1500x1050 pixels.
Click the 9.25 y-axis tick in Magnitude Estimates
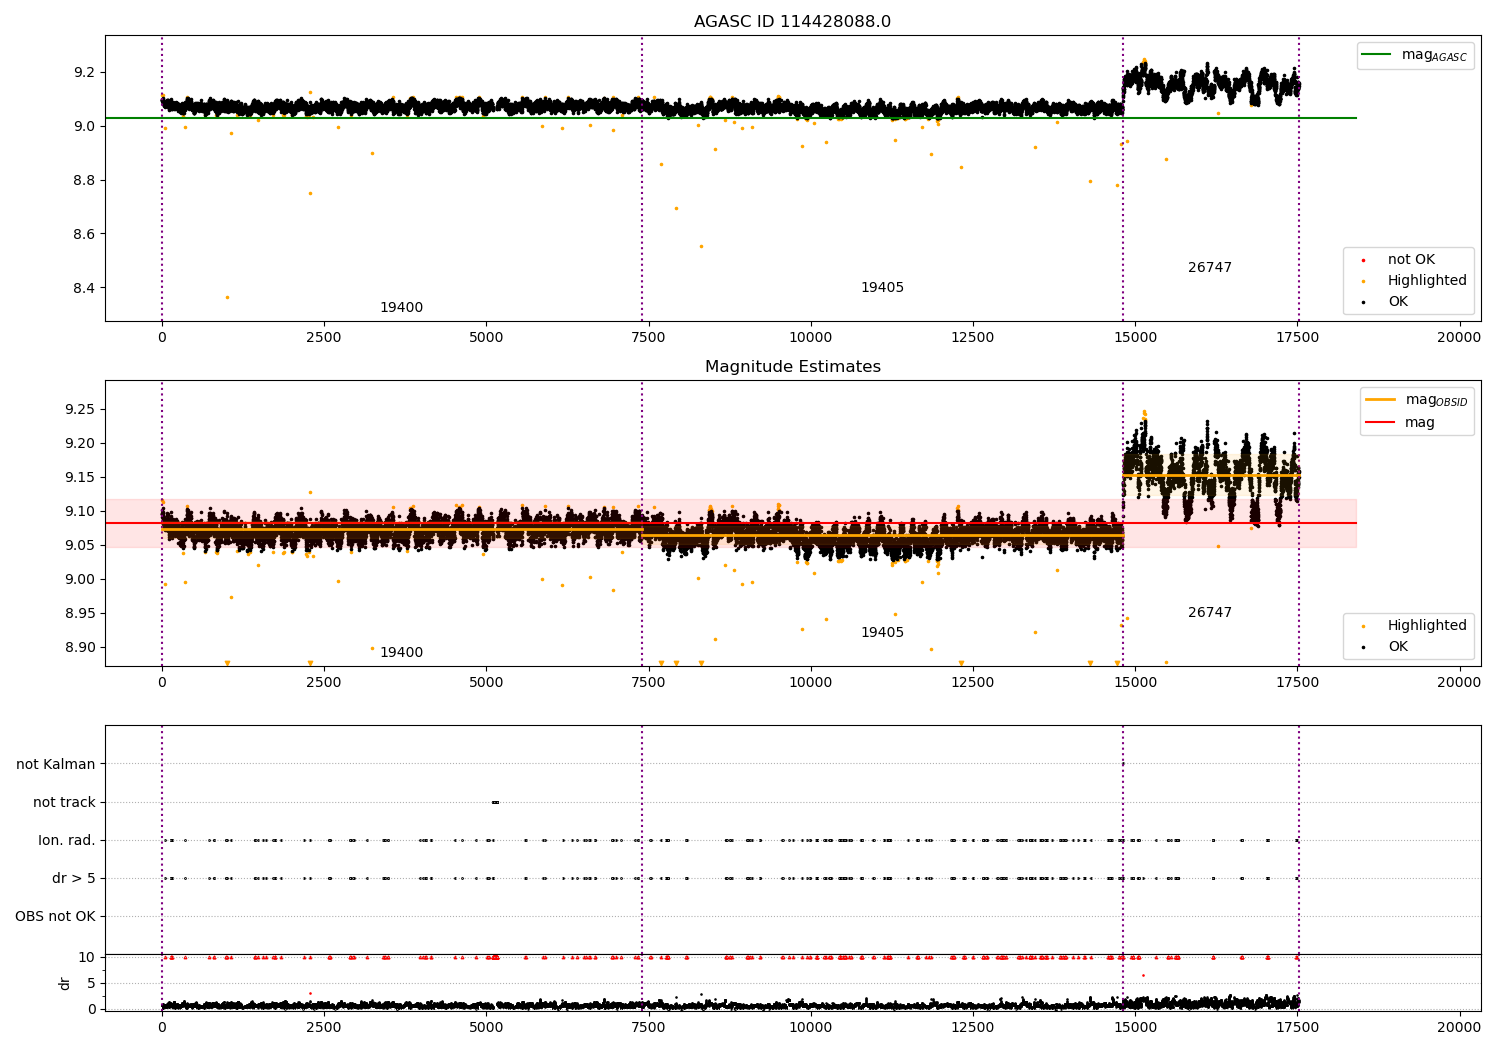[x=81, y=410]
